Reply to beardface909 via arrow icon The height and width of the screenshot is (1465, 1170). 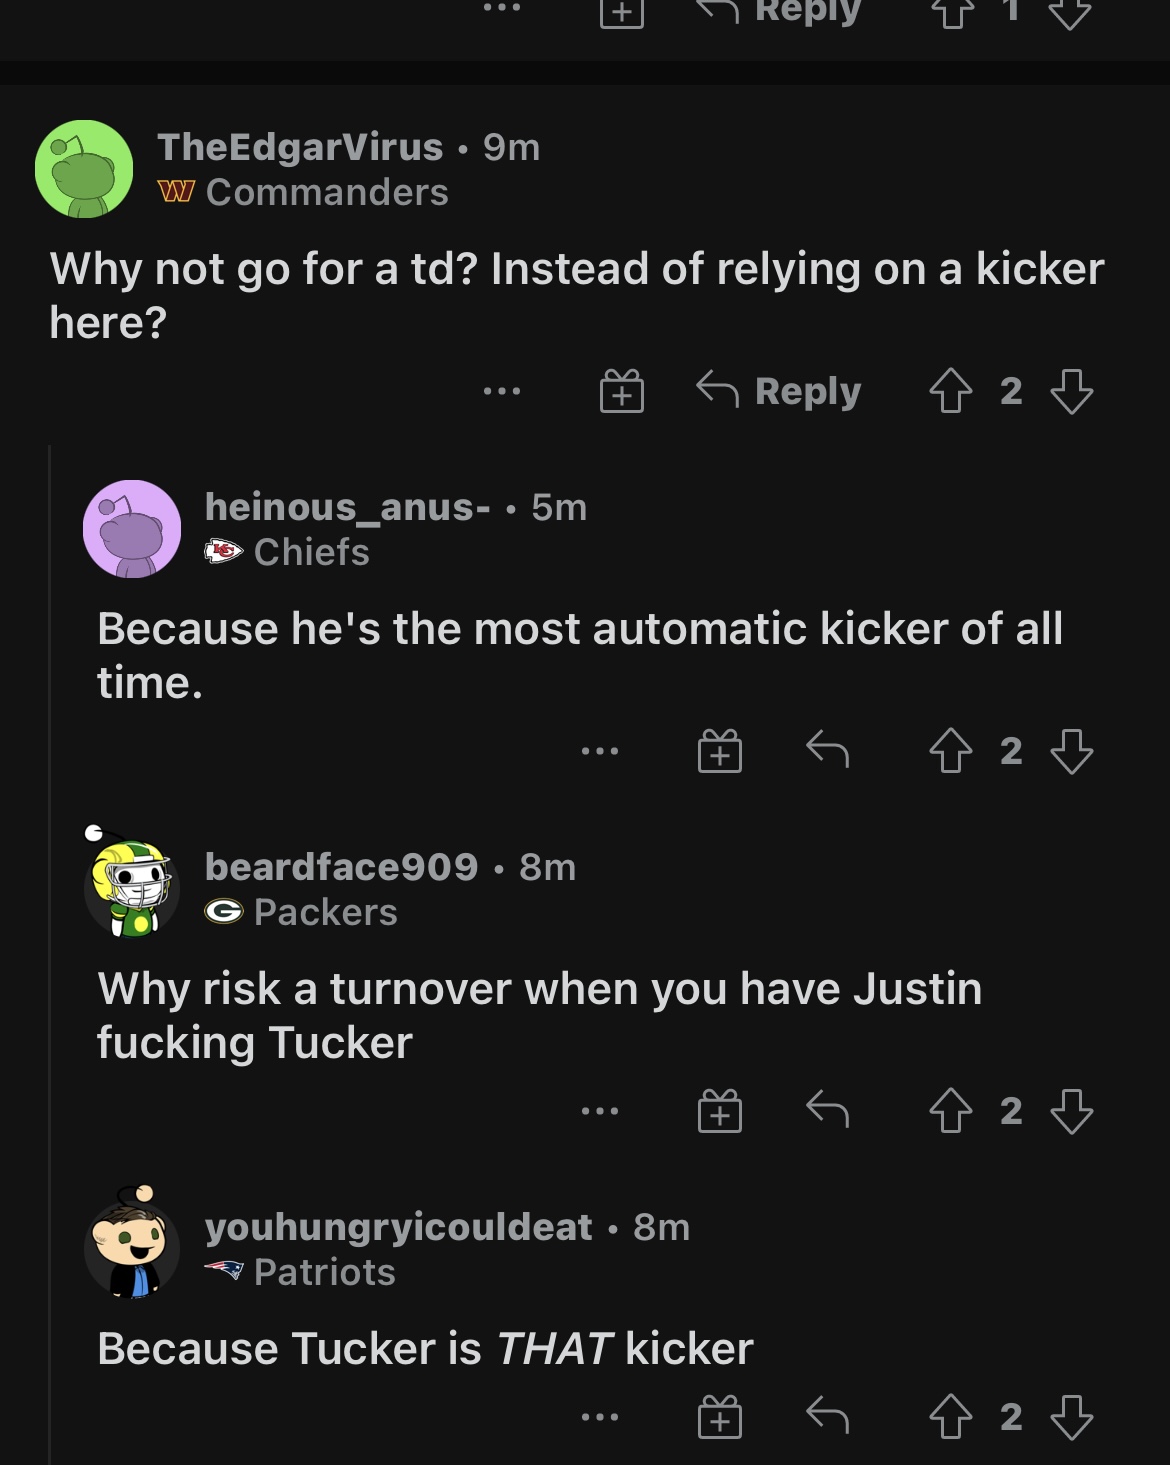click(828, 1109)
